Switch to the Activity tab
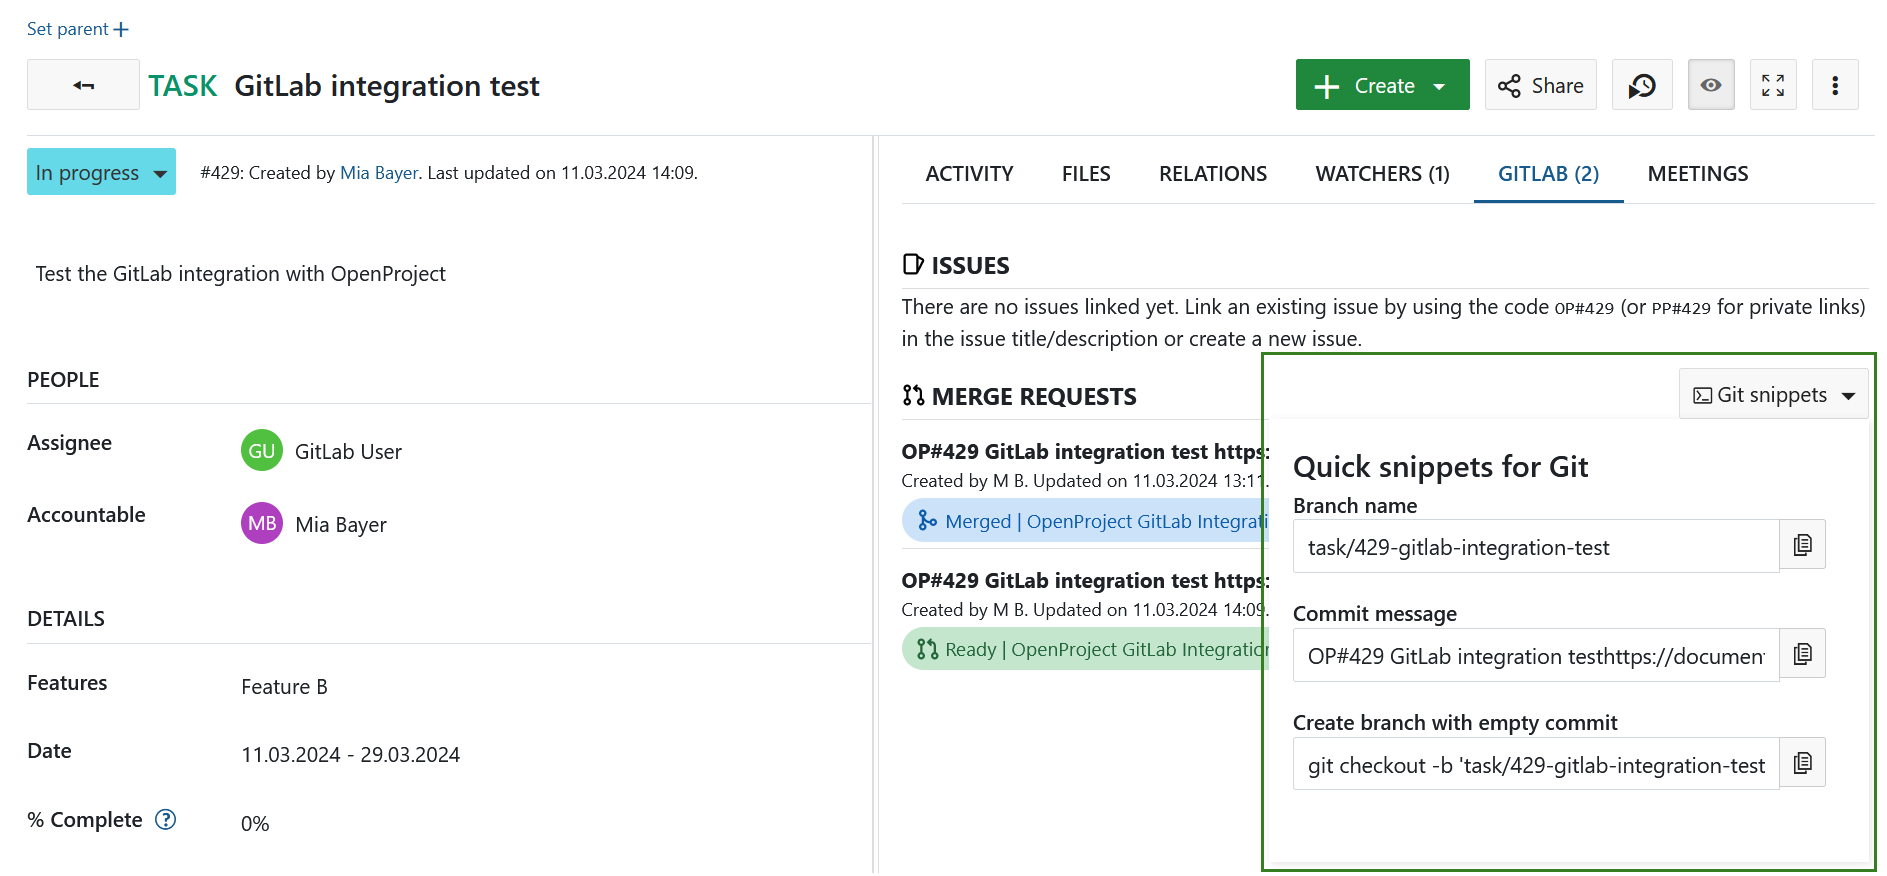The image size is (1887, 876). point(968,174)
